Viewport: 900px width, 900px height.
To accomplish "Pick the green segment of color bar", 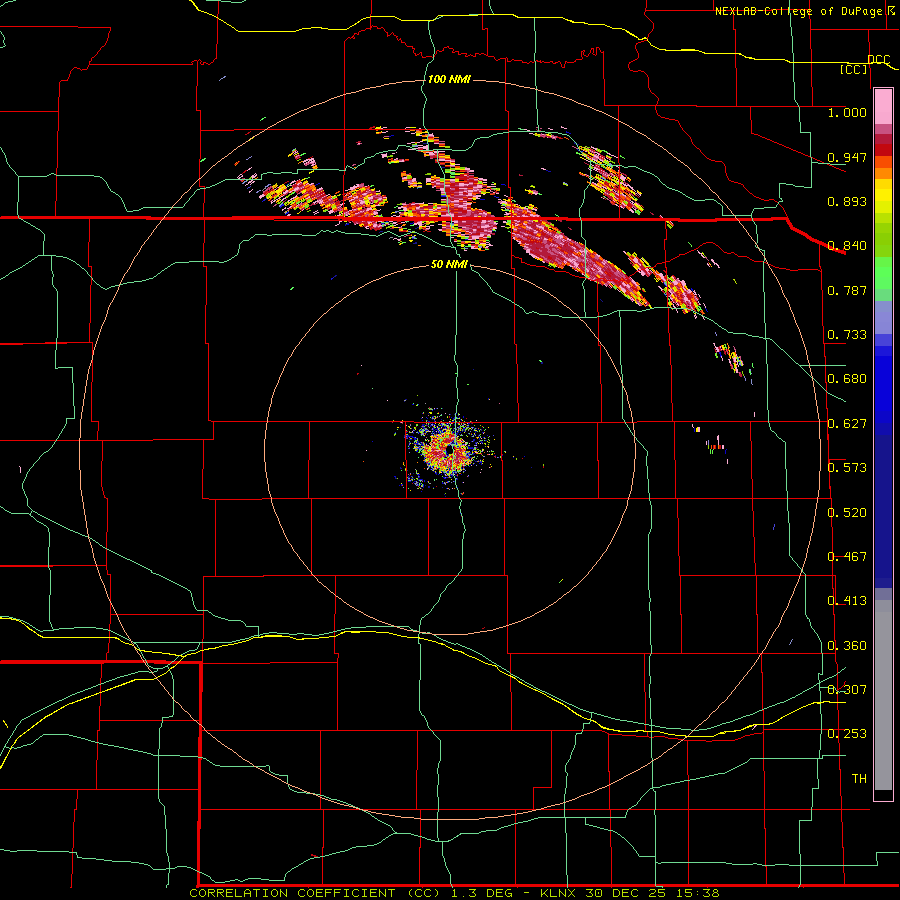I will (x=883, y=273).
